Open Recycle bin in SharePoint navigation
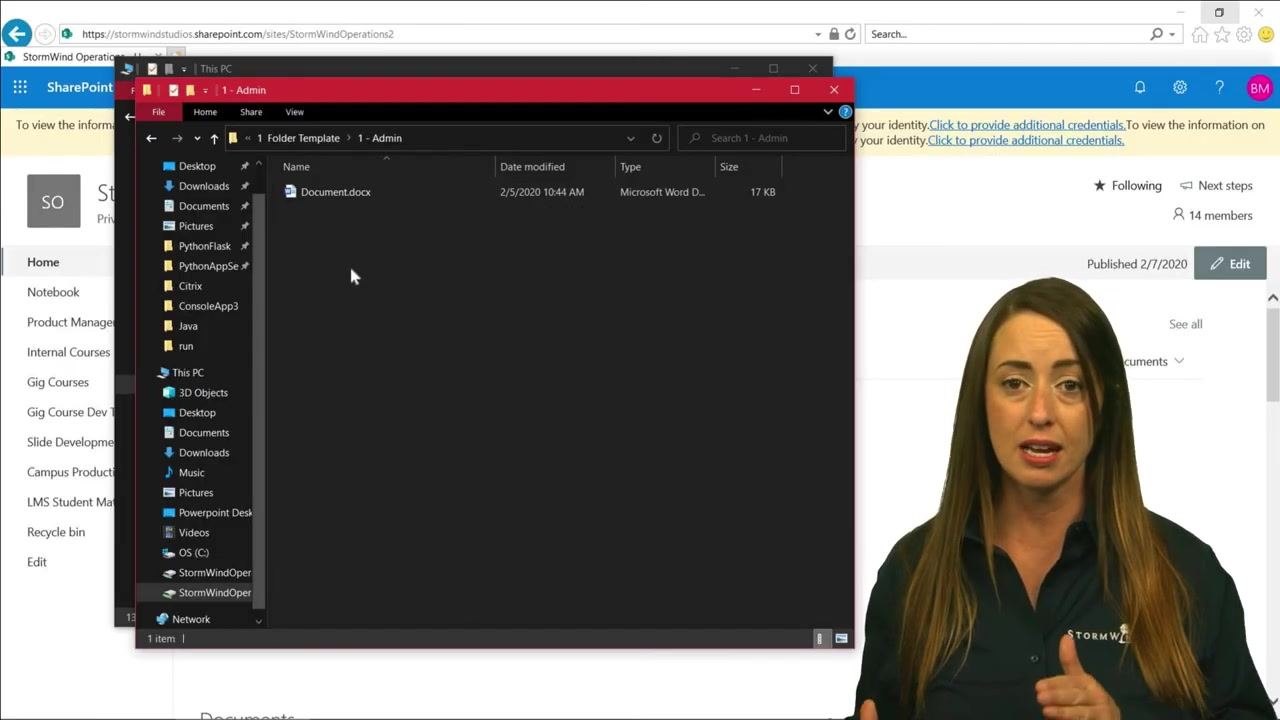This screenshot has width=1280, height=720. click(56, 532)
